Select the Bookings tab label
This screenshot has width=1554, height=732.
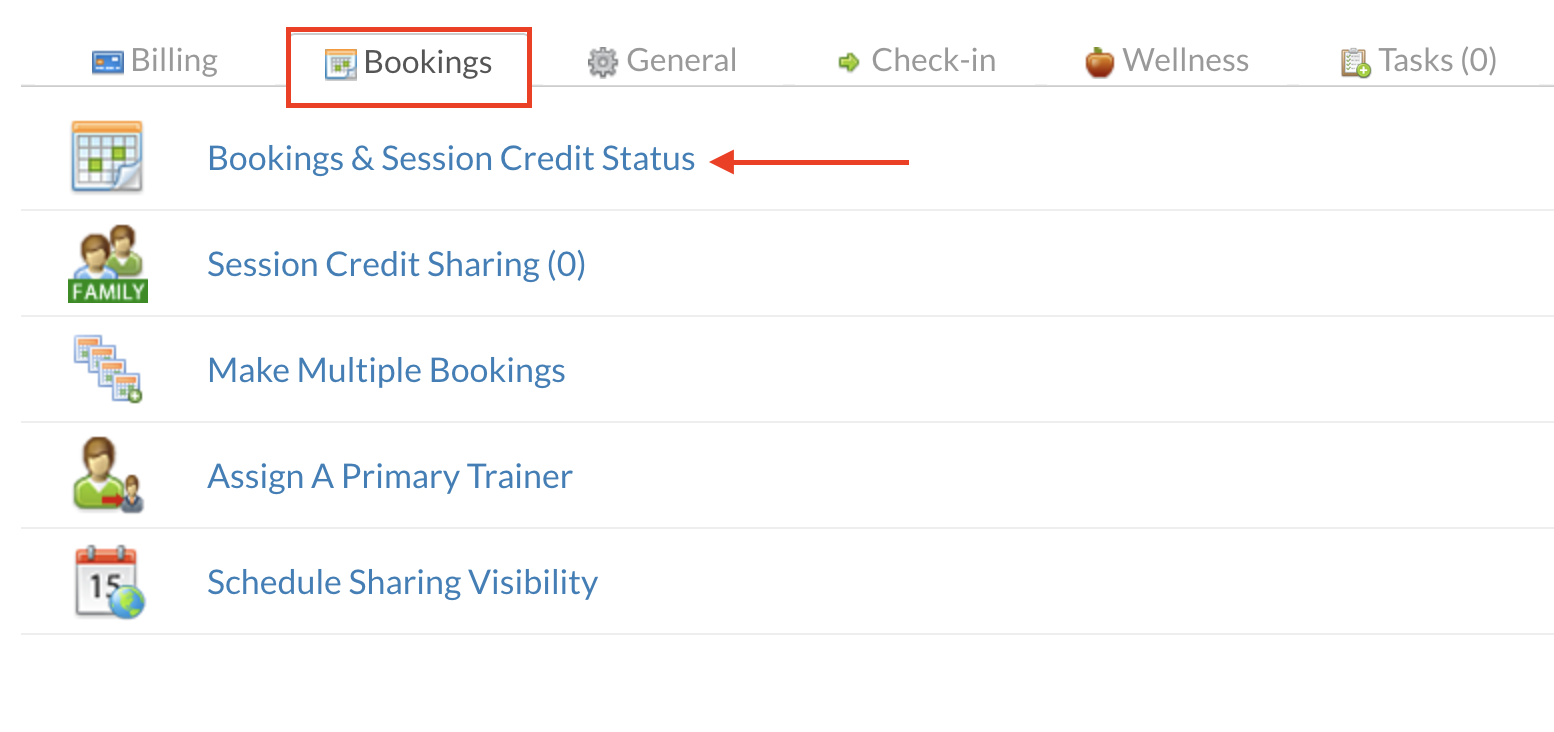(428, 62)
